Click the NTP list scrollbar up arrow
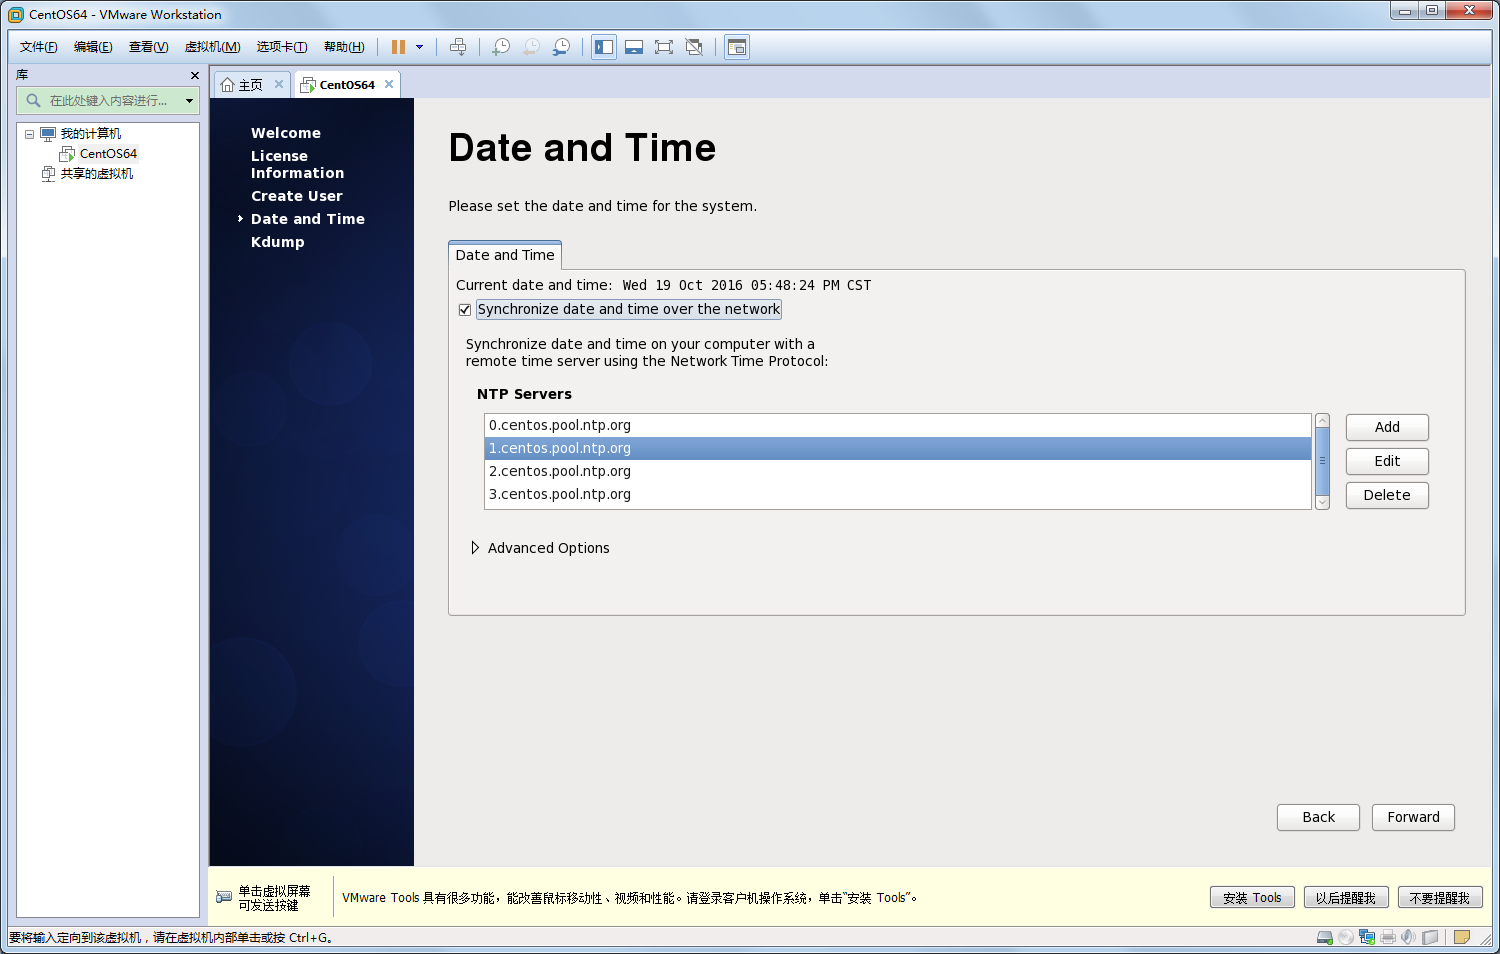 pyautogui.click(x=1322, y=420)
